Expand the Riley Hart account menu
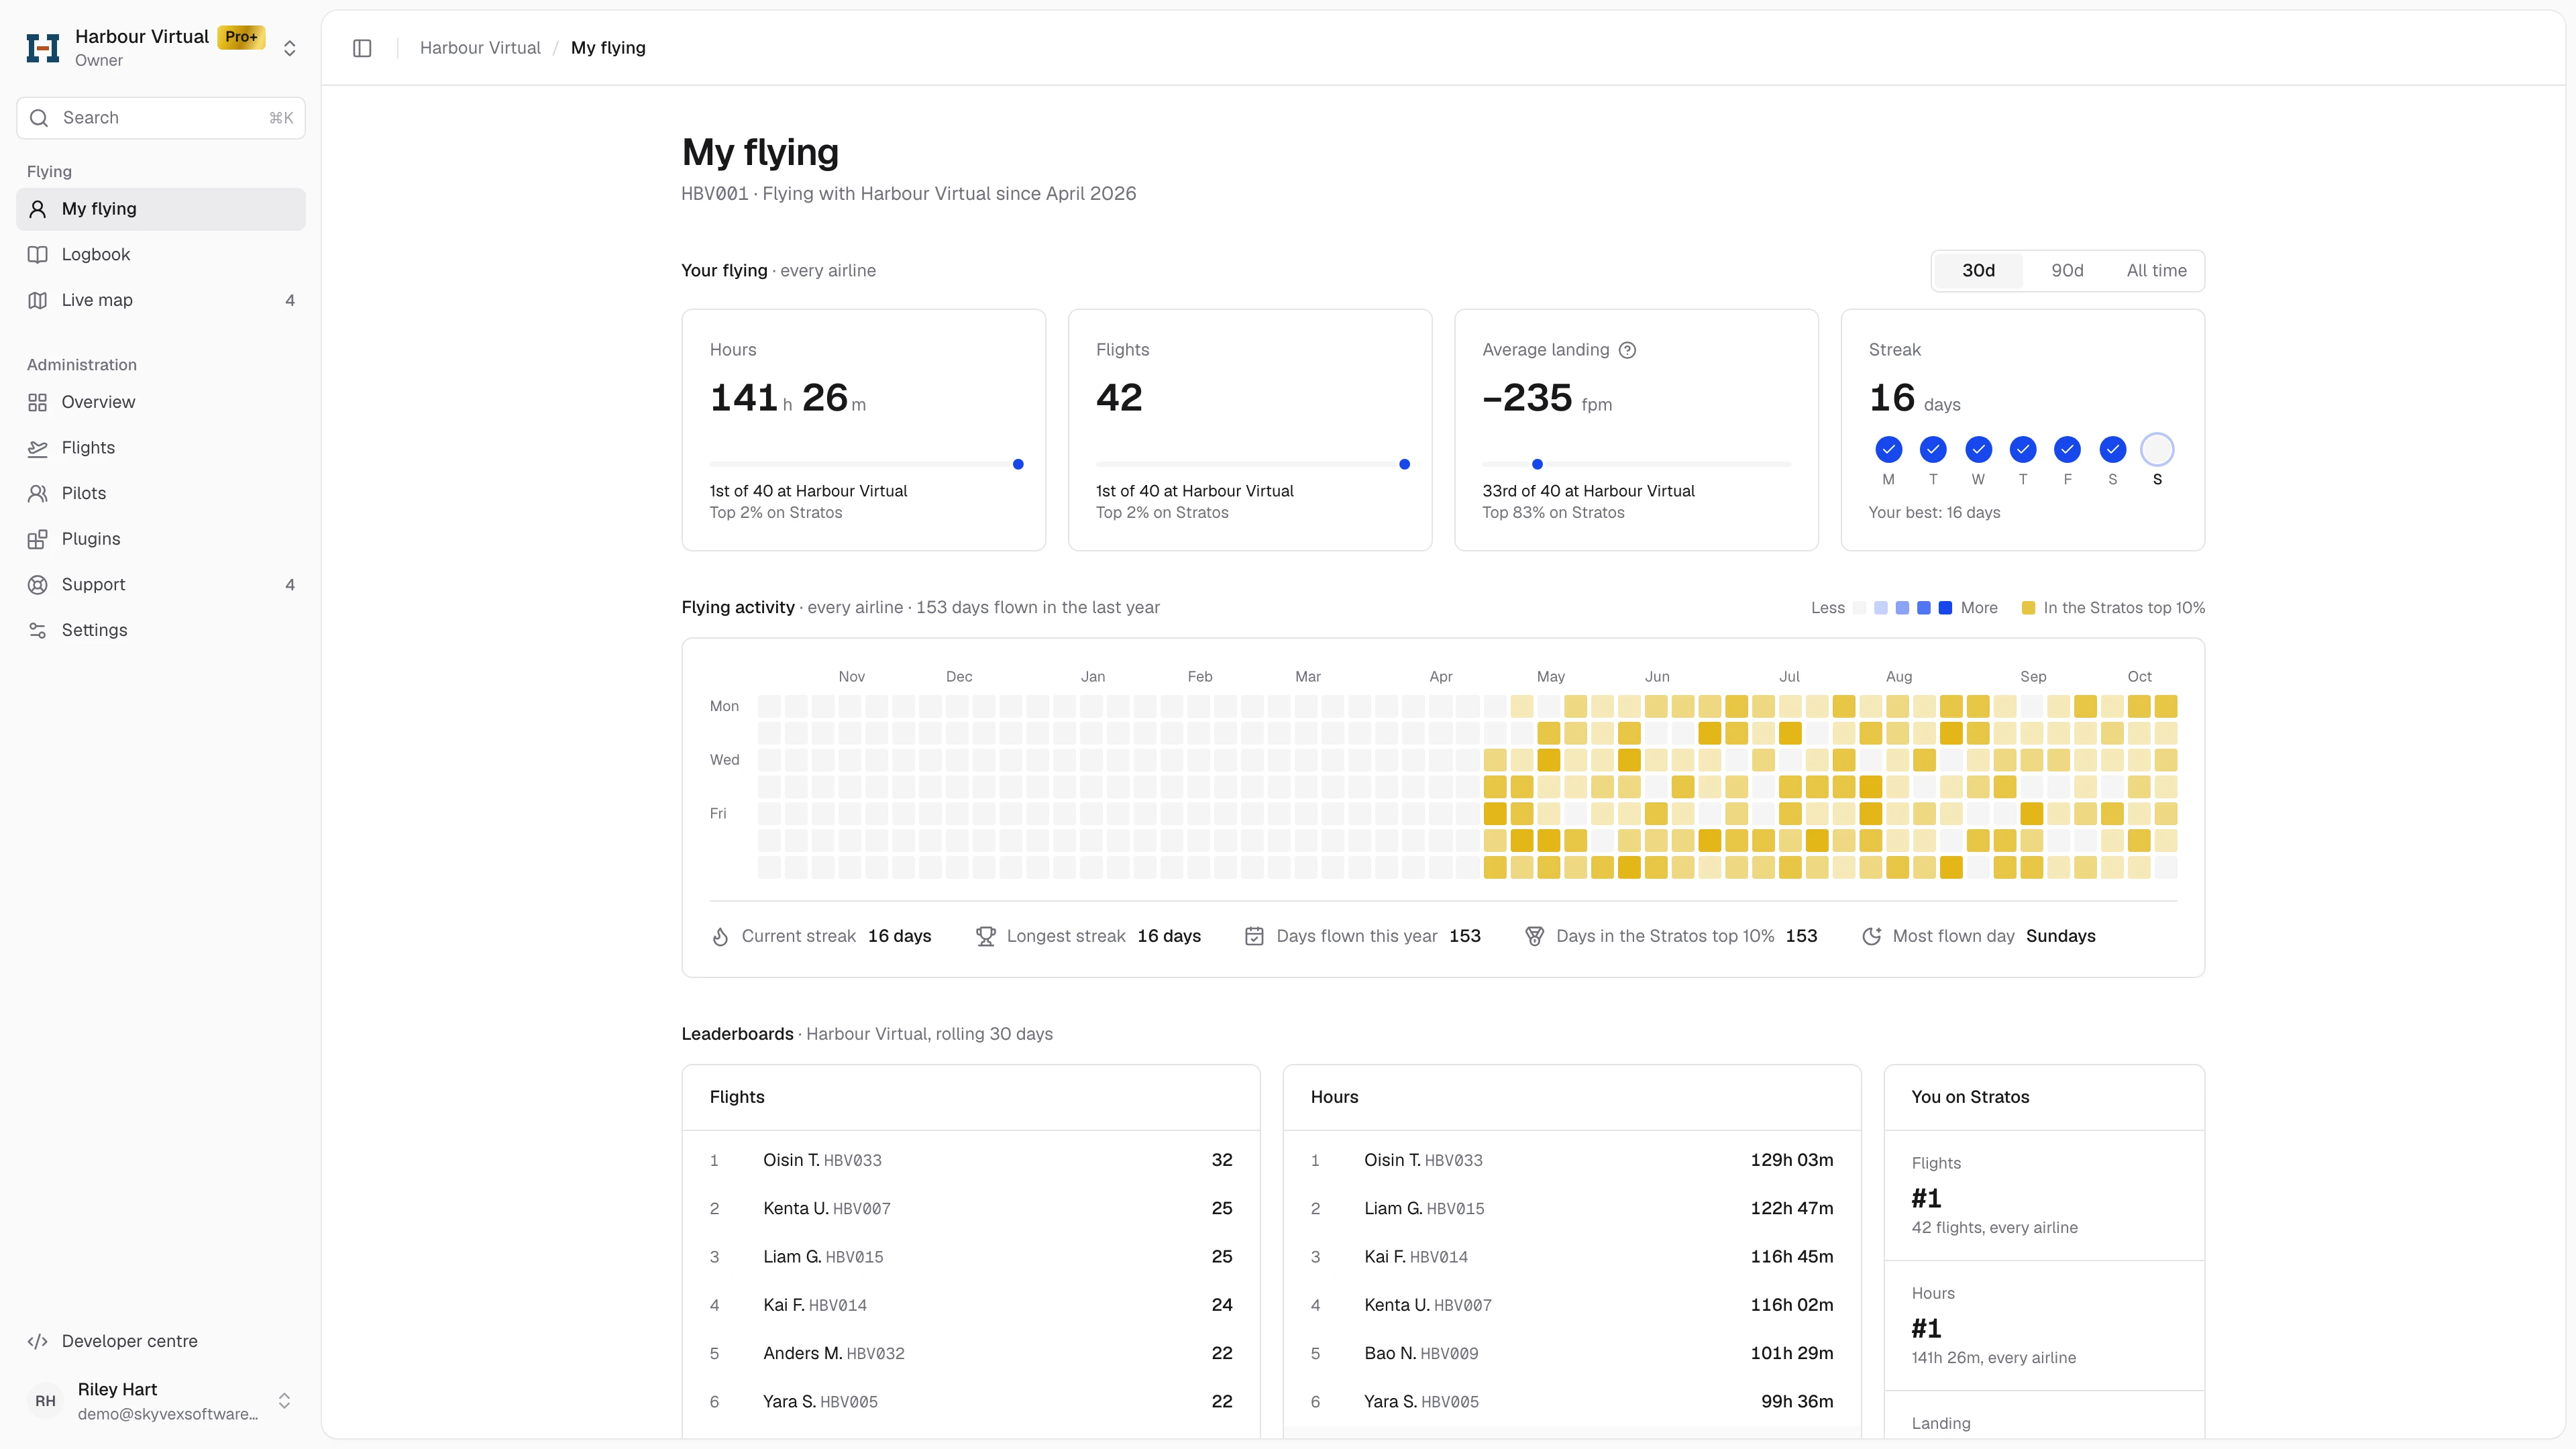This screenshot has width=2576, height=1449. (284, 1401)
